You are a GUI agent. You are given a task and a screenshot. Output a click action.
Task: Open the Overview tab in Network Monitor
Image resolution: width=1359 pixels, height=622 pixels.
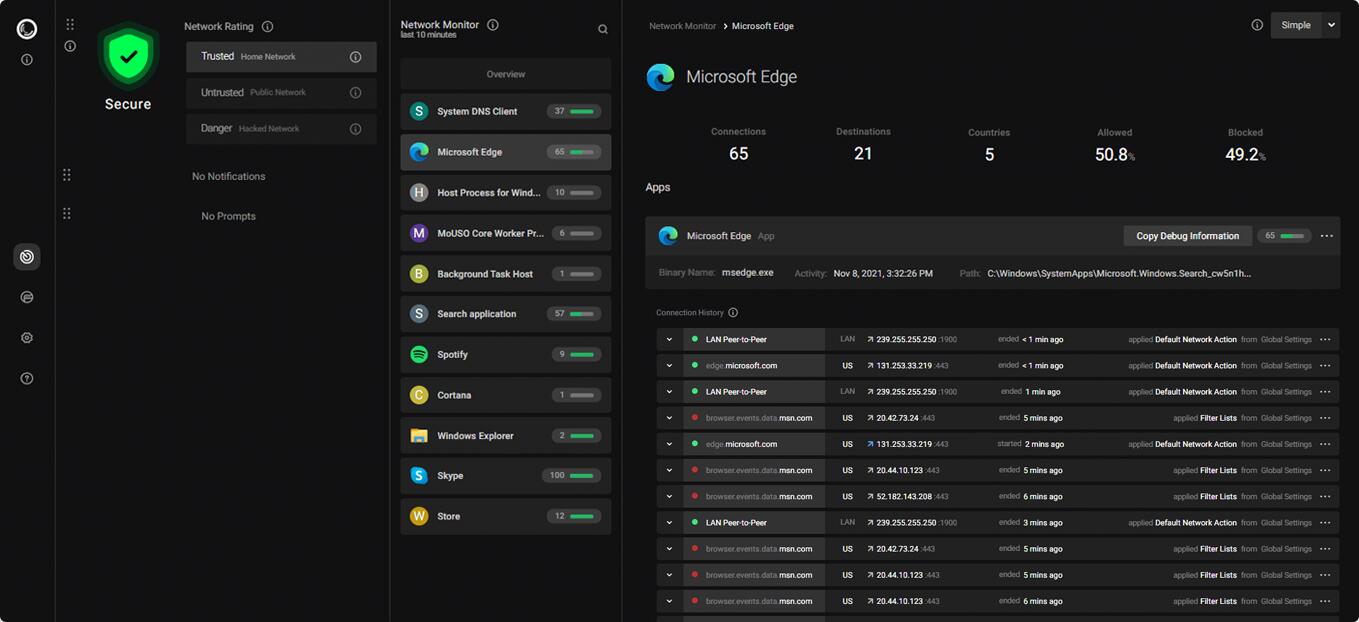[x=505, y=74]
